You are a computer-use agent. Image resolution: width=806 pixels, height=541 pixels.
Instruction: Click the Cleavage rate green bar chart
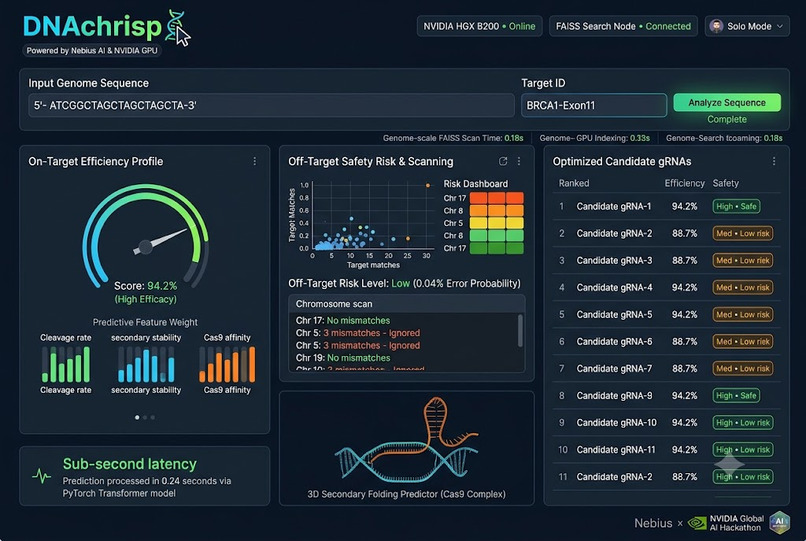click(66, 364)
